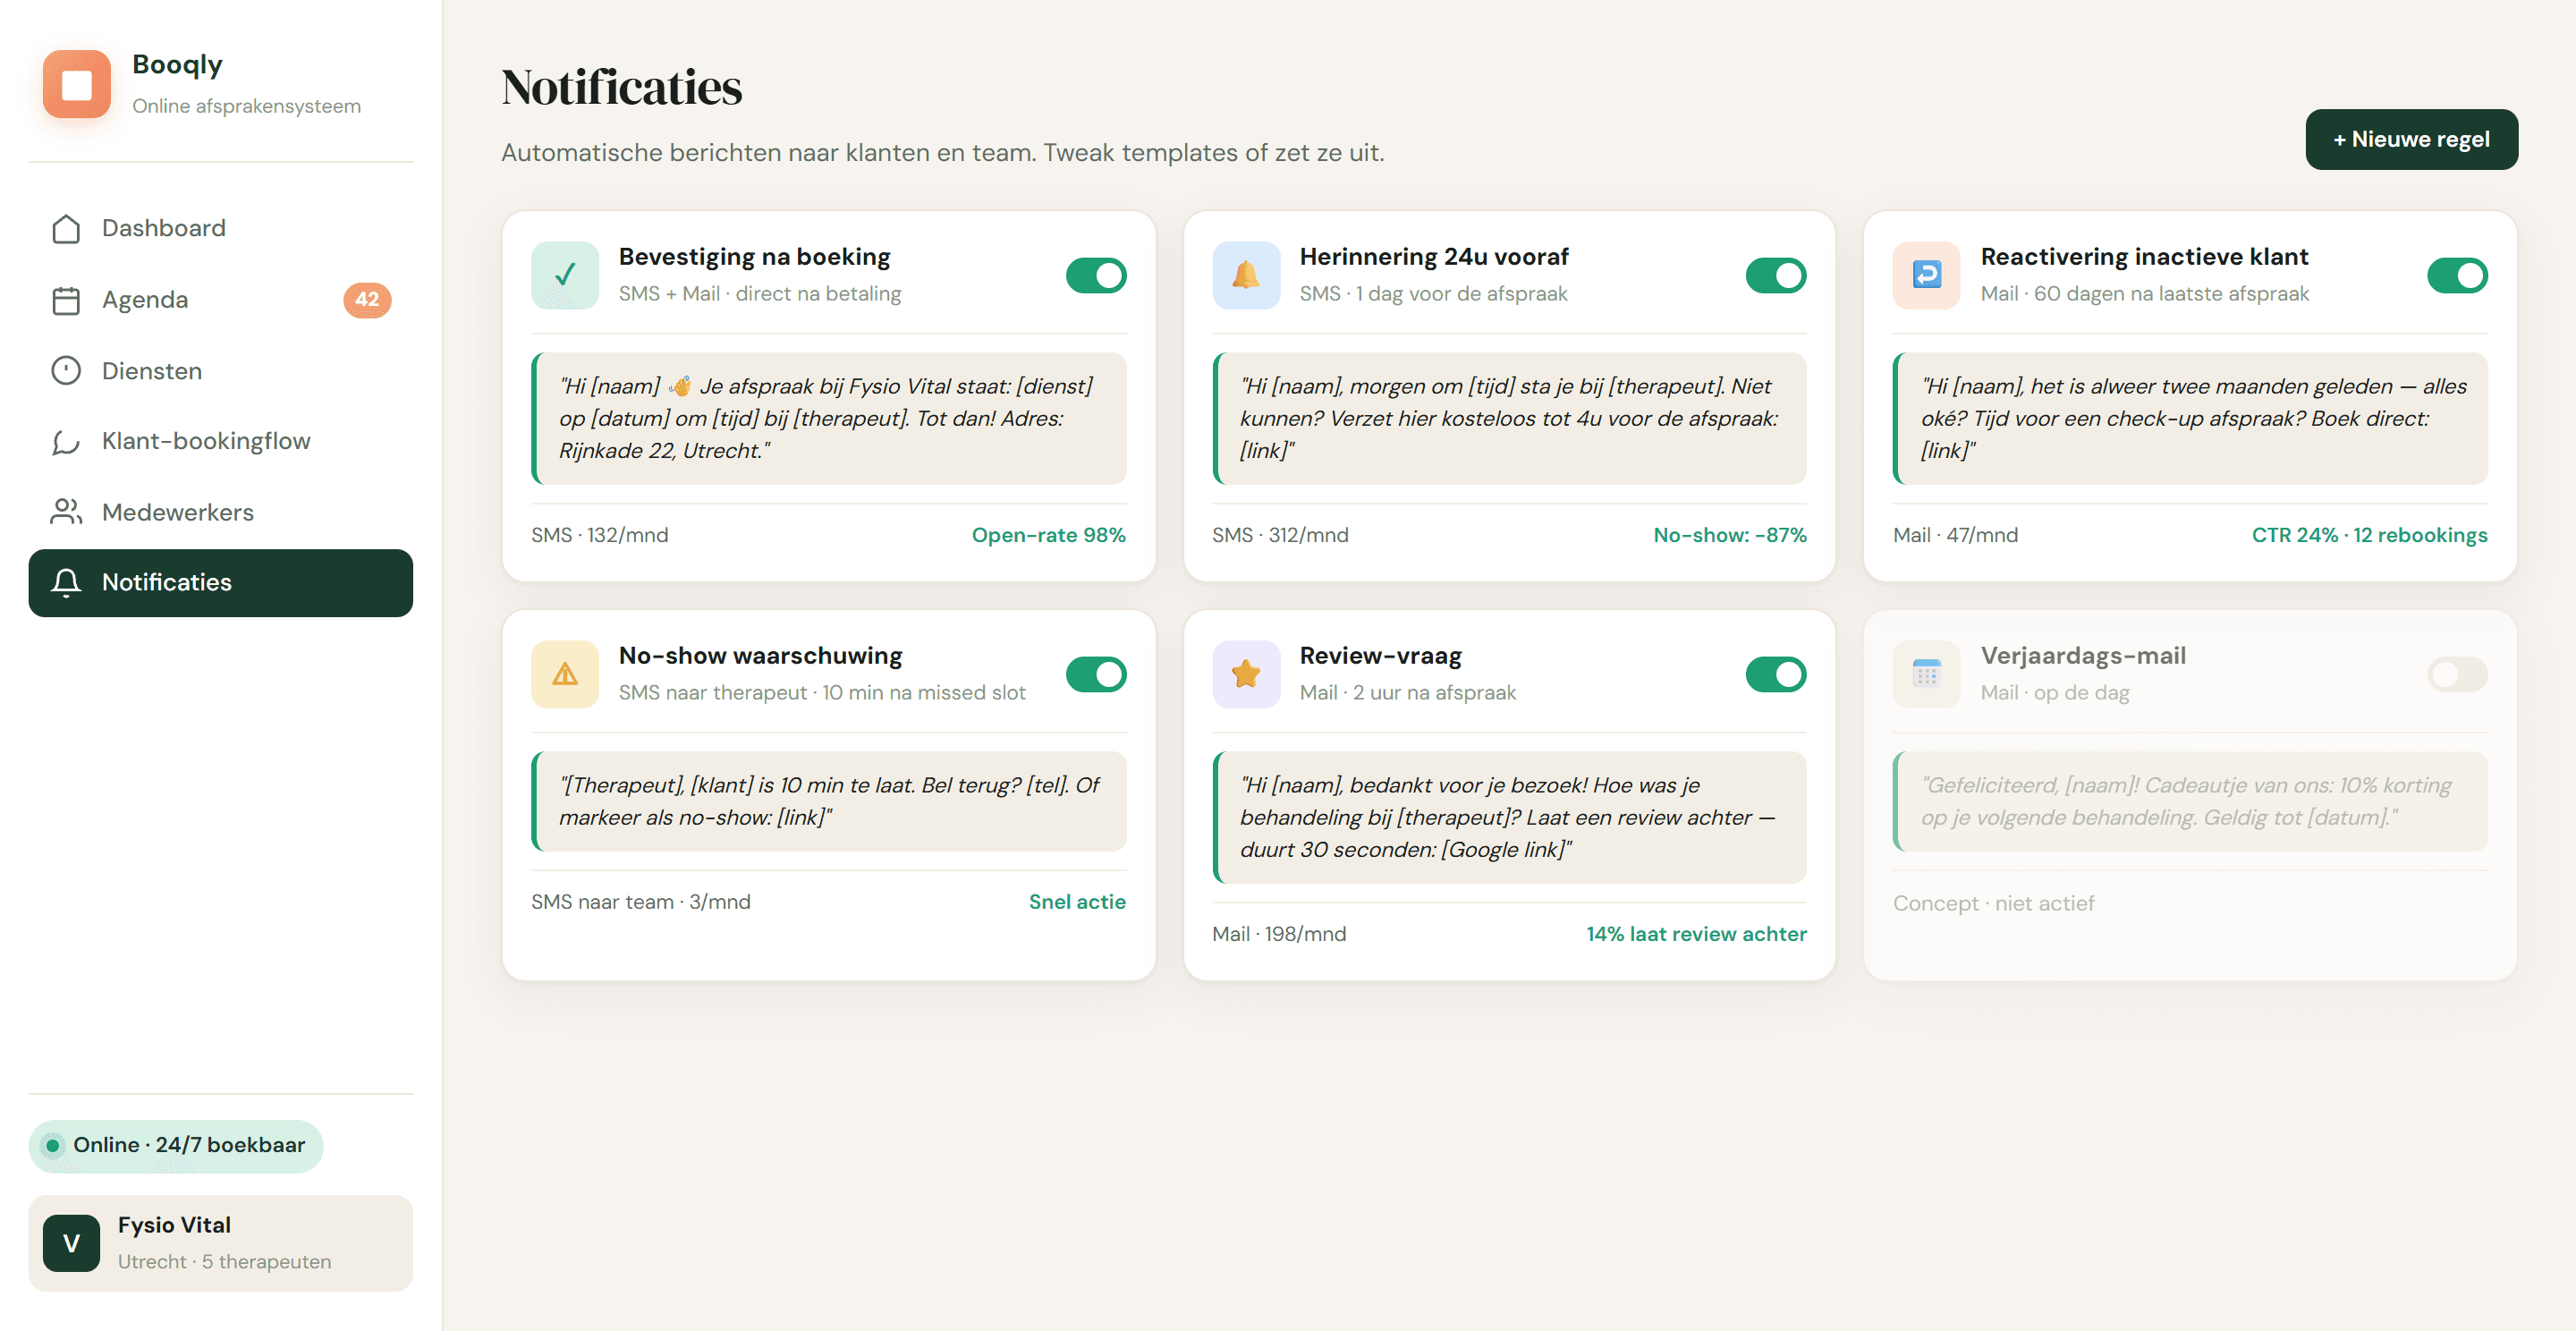Viewport: 2576px width, 1331px height.
Task: Open the Diensten page
Action: pos(220,371)
